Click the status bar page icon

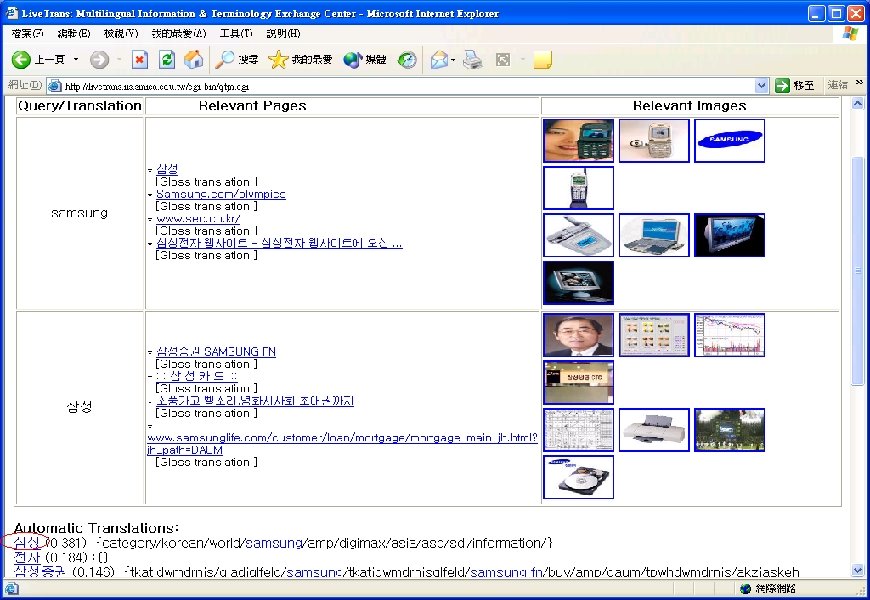coord(12,588)
